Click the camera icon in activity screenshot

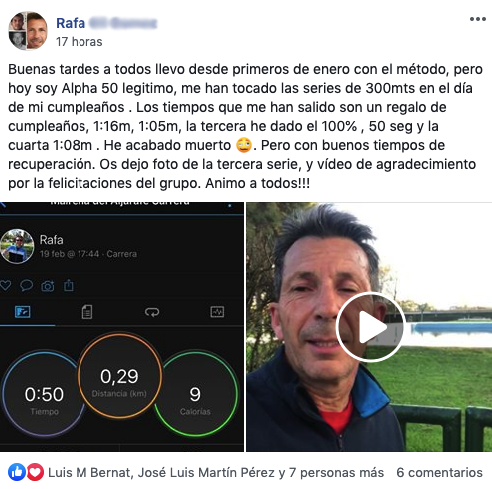(48, 286)
